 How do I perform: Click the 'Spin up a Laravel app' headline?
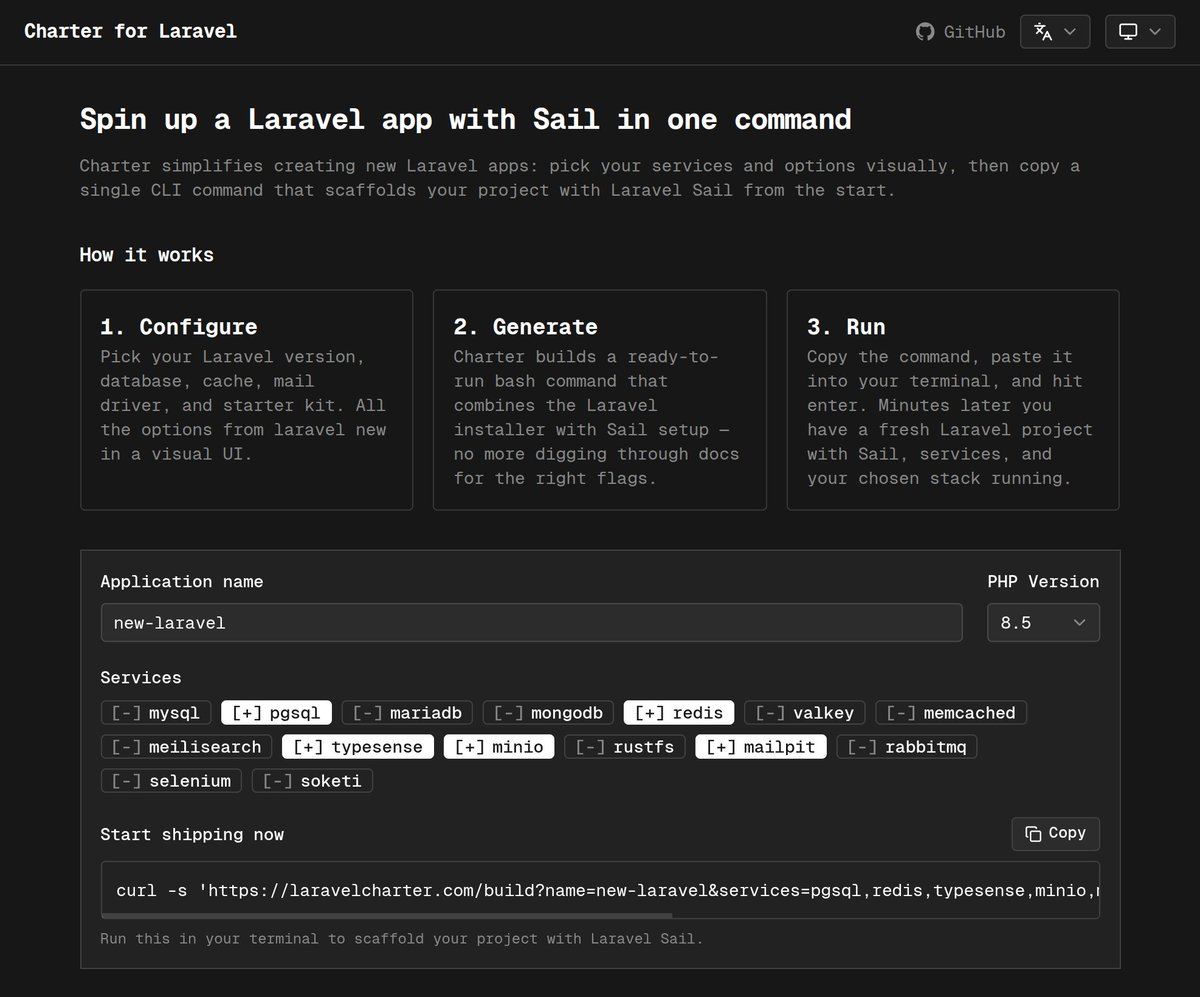tap(466, 120)
